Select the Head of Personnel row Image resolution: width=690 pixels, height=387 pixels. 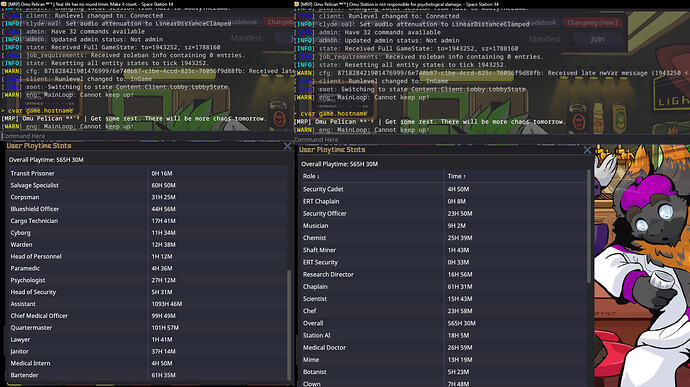[x=148, y=257]
